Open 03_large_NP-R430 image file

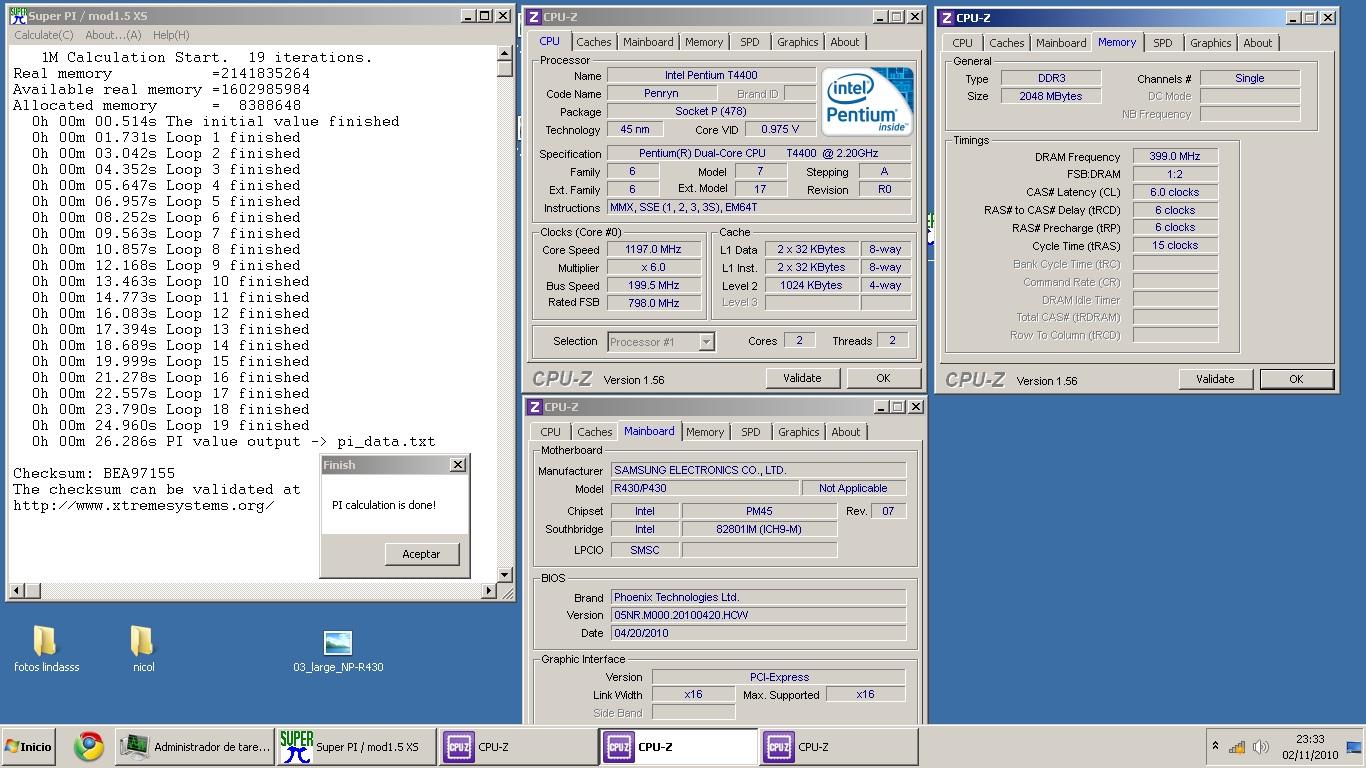tap(338, 651)
